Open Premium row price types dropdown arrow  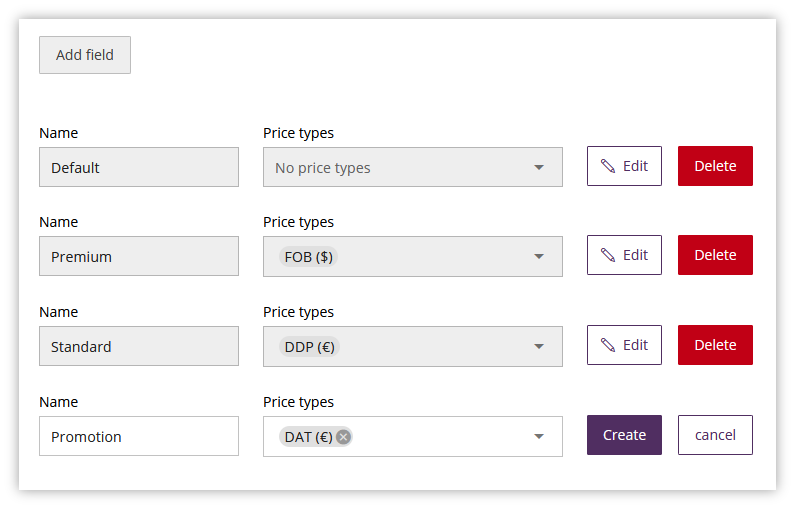539,256
